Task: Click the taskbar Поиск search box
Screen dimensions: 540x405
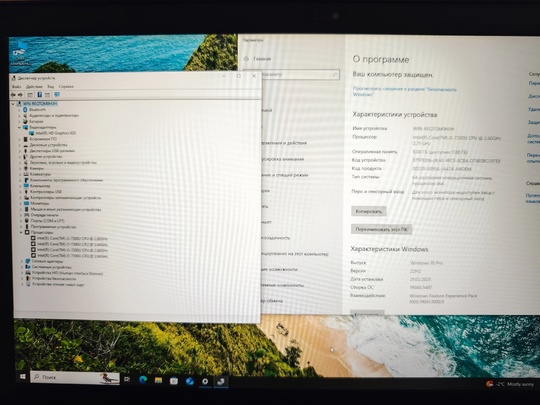Action: pos(75,378)
